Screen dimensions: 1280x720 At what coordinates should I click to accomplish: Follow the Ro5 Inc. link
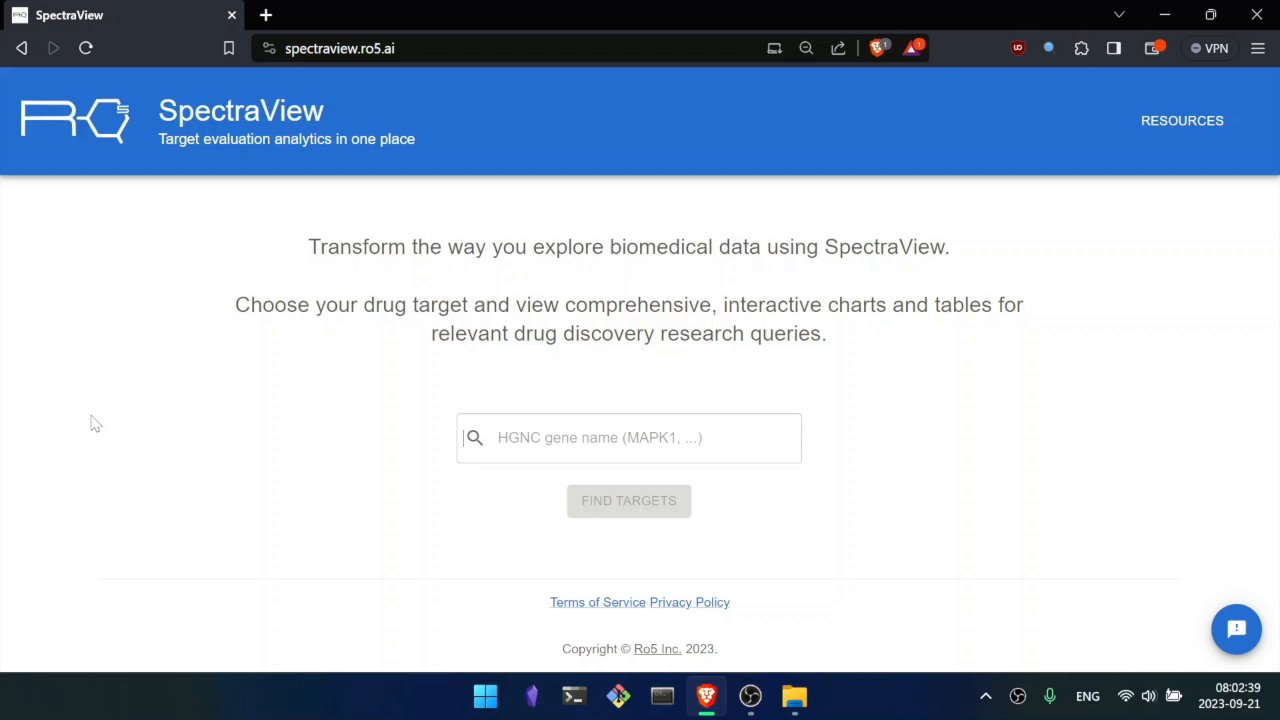point(657,649)
